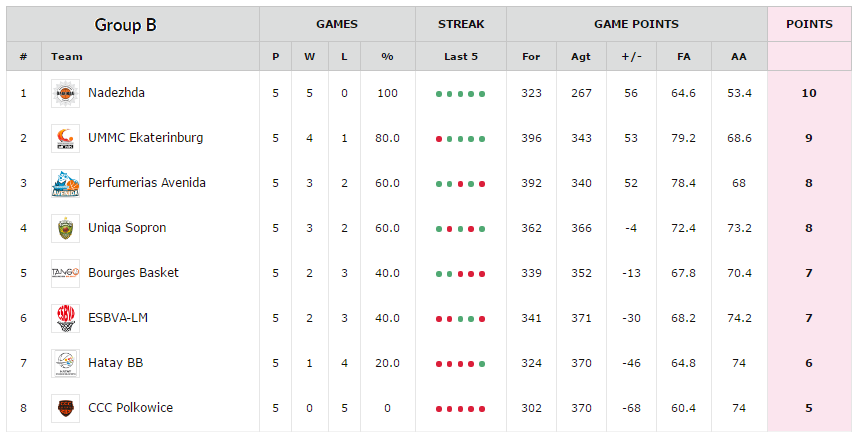Image resolution: width=859 pixels, height=437 pixels.
Task: Select the Uniqa Sopron crest icon
Action: tap(65, 228)
